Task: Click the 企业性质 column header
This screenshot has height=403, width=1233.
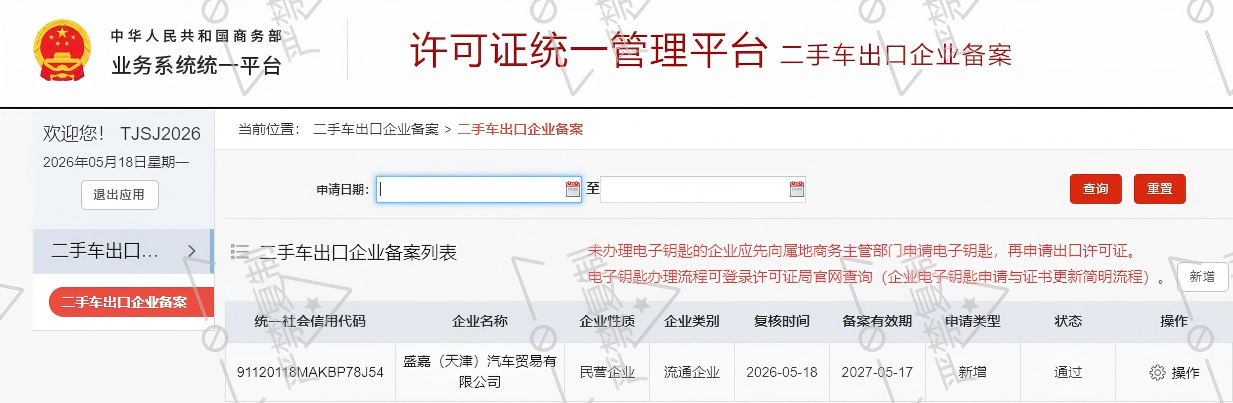Action: click(607, 321)
